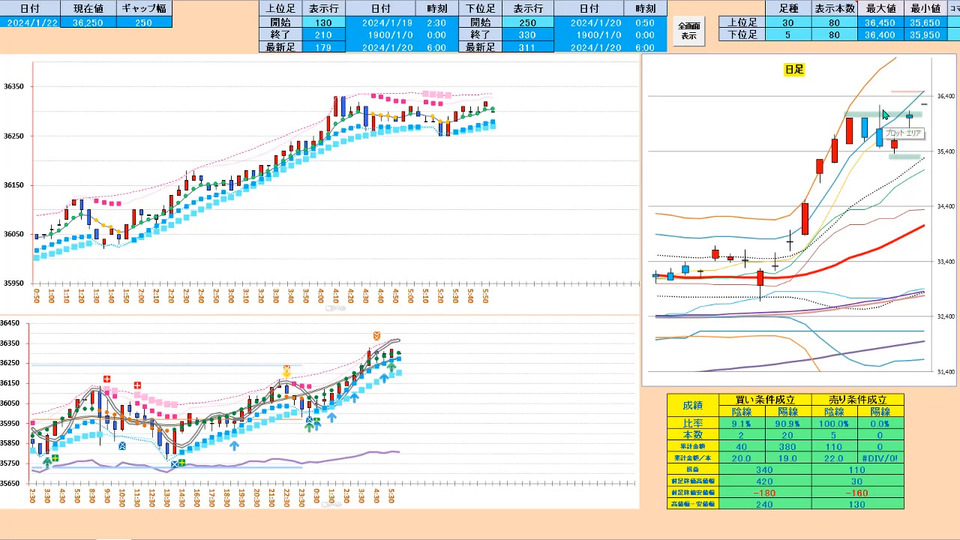This screenshot has height=540, width=960.
Task: Click the 32,400 axis label on 日足 chart
Action: coord(945,317)
